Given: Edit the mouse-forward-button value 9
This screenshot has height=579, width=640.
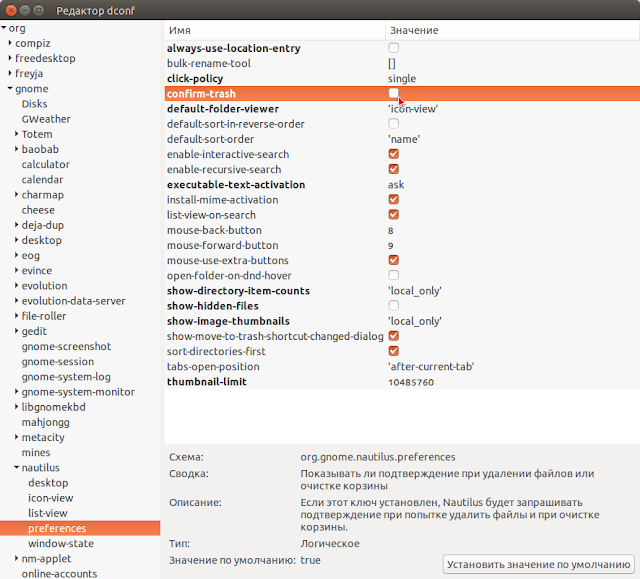Looking at the screenshot, I should coord(391,246).
